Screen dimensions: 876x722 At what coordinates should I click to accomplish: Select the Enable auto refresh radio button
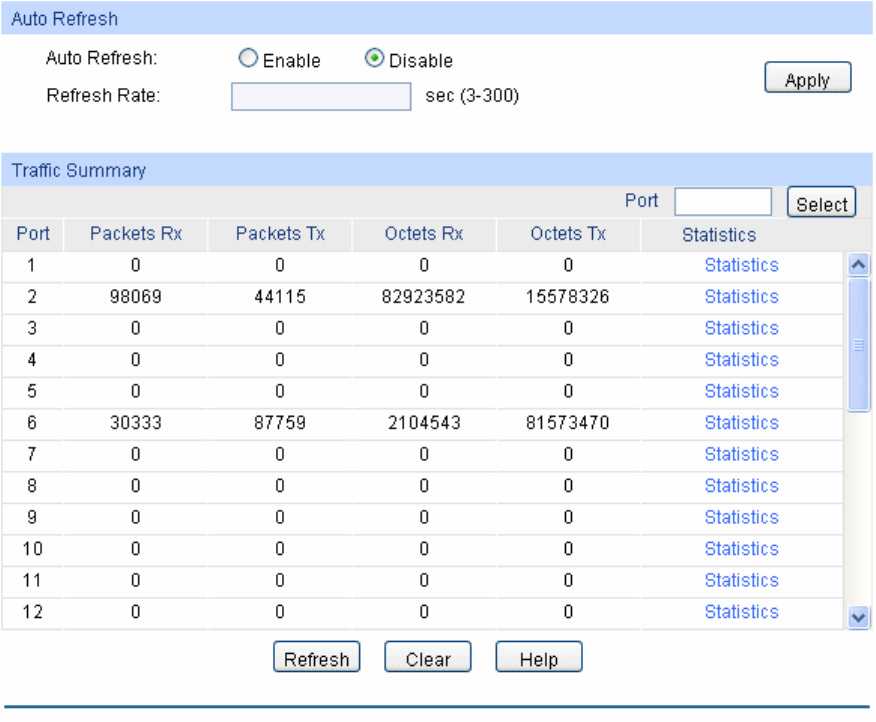click(248, 60)
